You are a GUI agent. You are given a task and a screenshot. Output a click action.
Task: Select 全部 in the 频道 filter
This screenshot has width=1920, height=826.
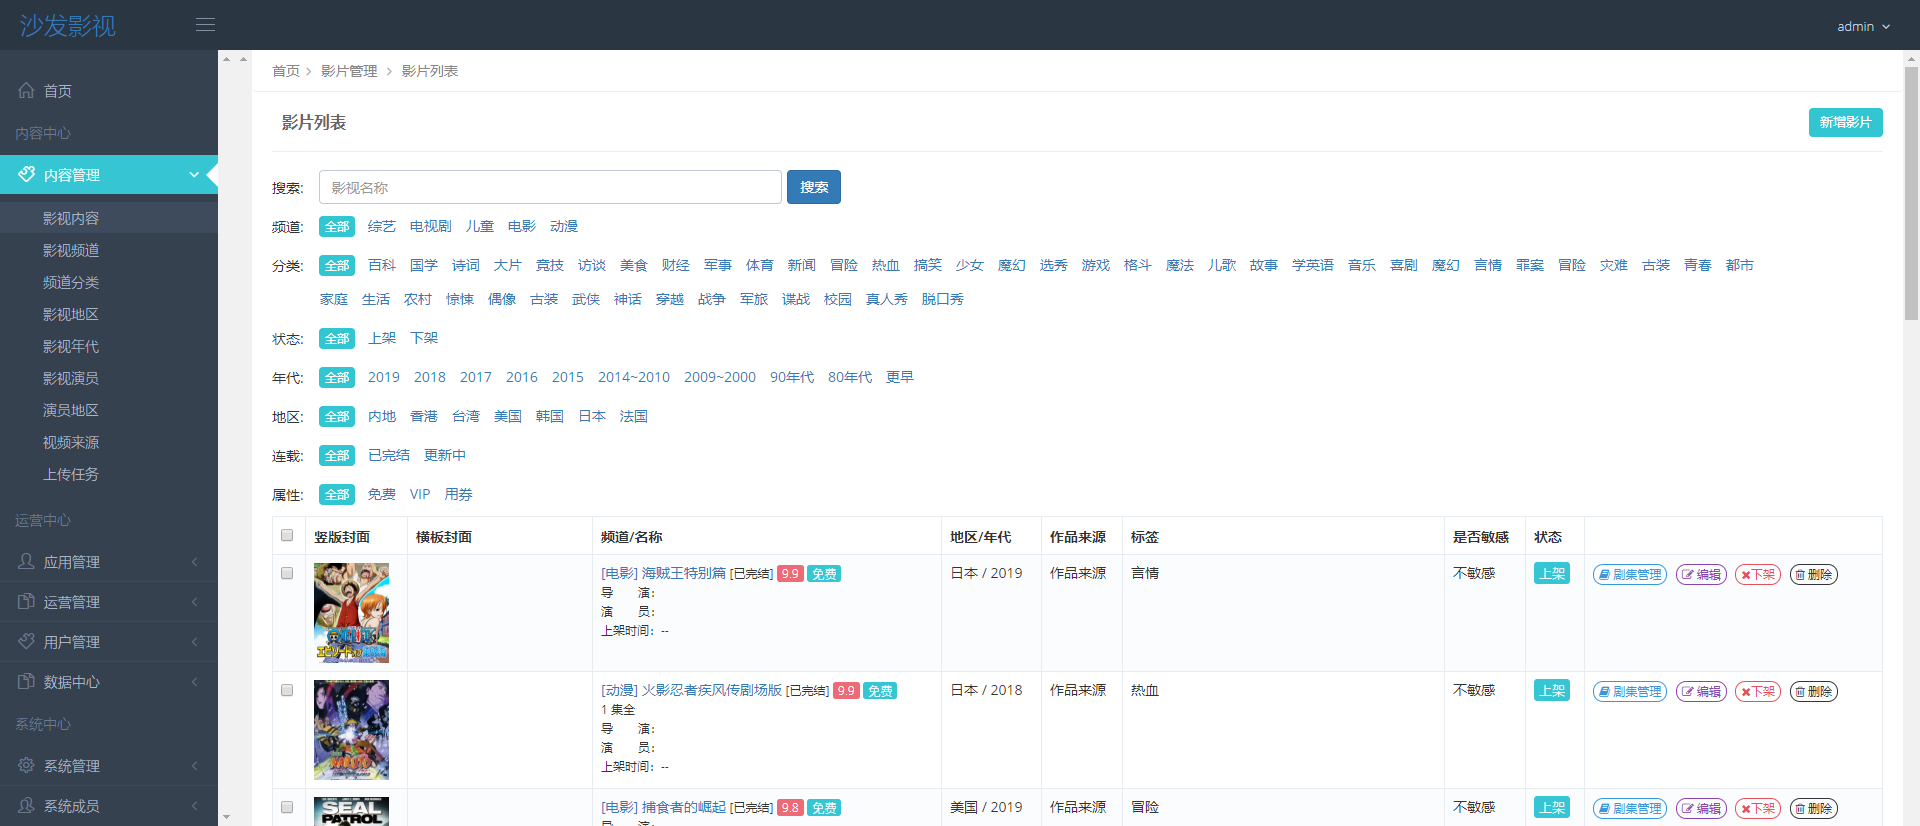[337, 227]
